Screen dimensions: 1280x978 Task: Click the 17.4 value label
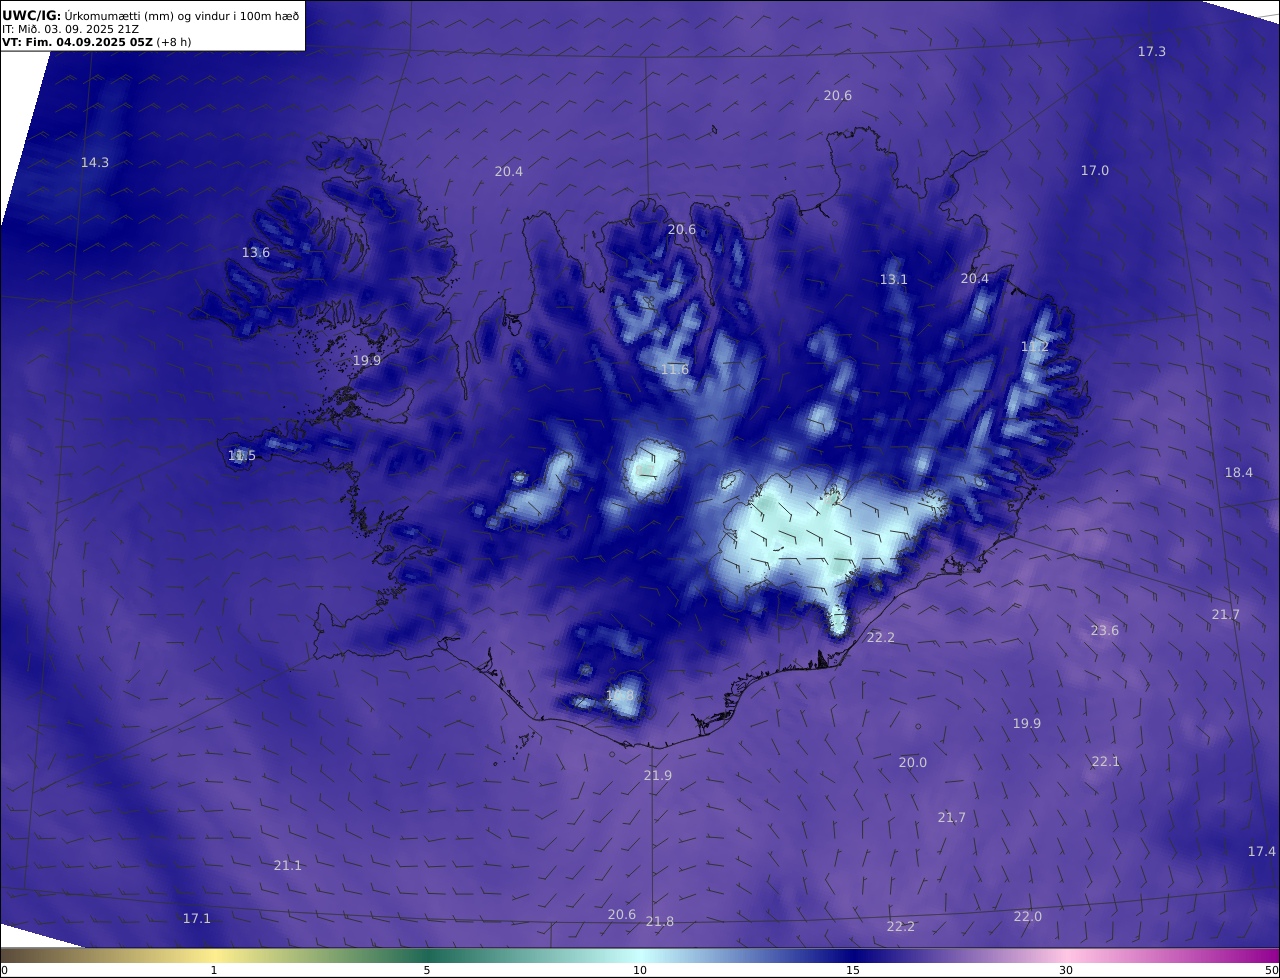click(1262, 852)
